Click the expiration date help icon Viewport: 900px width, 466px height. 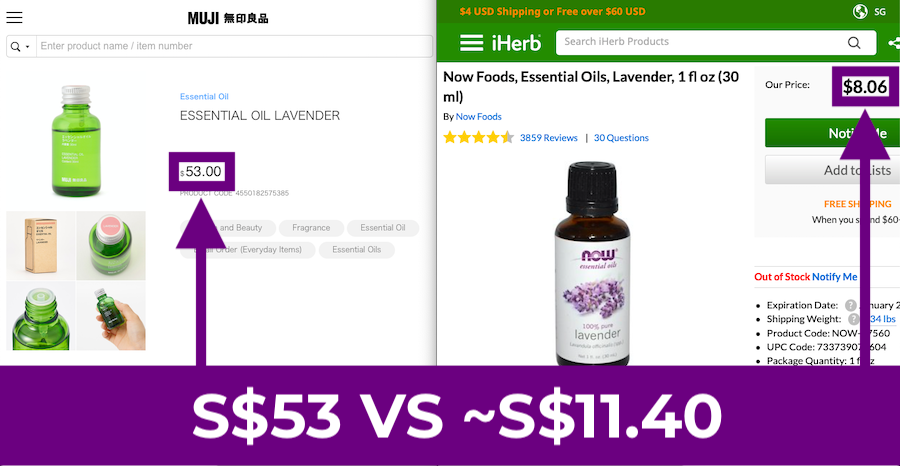click(851, 305)
